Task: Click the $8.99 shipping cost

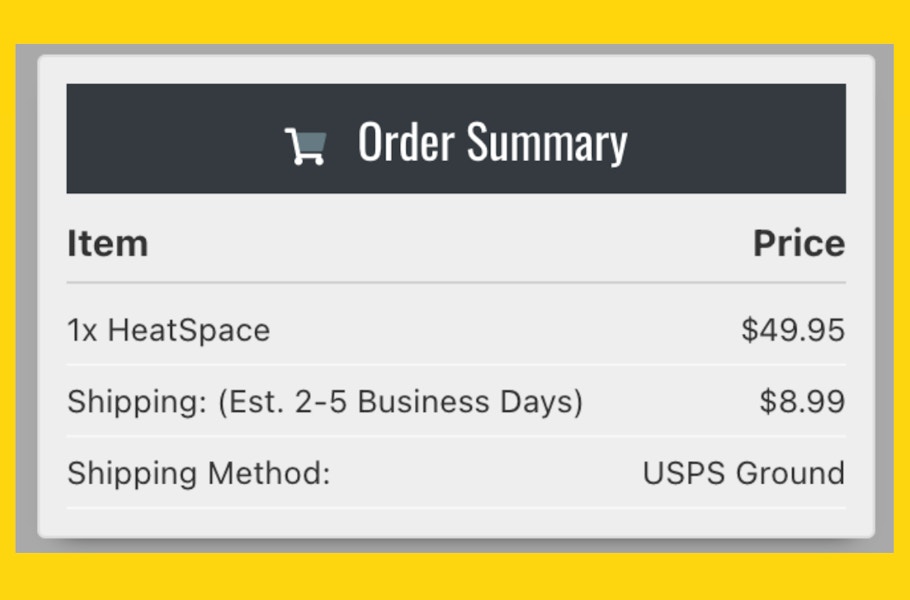Action: [803, 402]
